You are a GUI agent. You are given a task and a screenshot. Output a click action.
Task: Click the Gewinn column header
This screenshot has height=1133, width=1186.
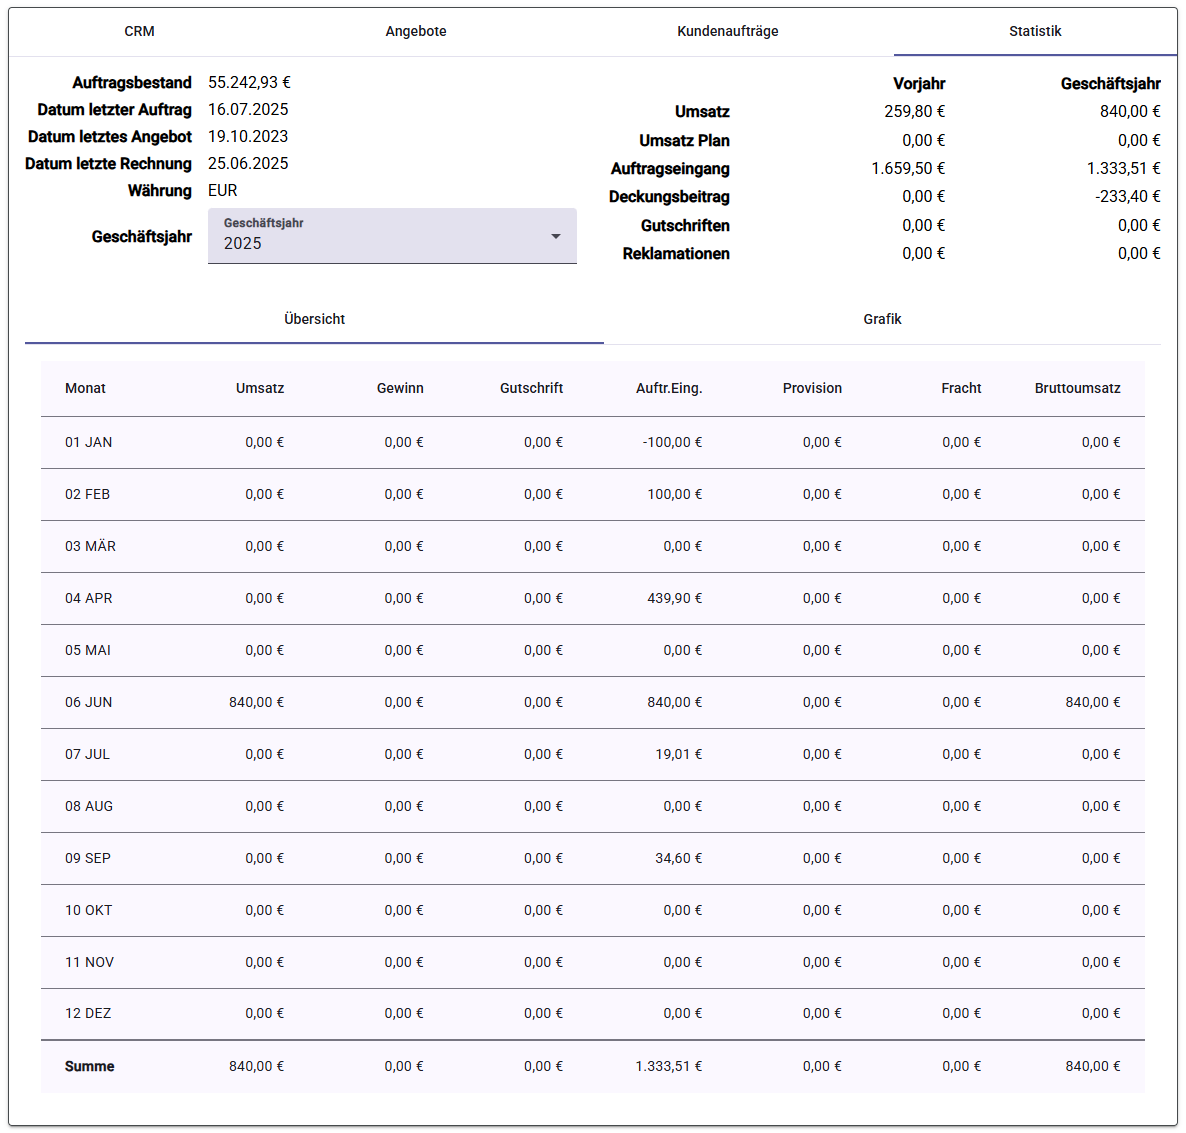click(x=400, y=388)
